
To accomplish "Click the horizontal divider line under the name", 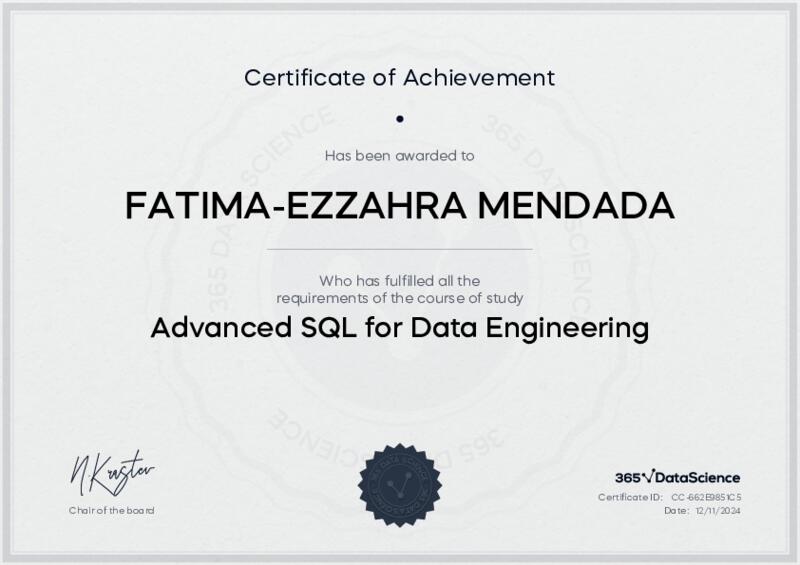I will 400,248.
